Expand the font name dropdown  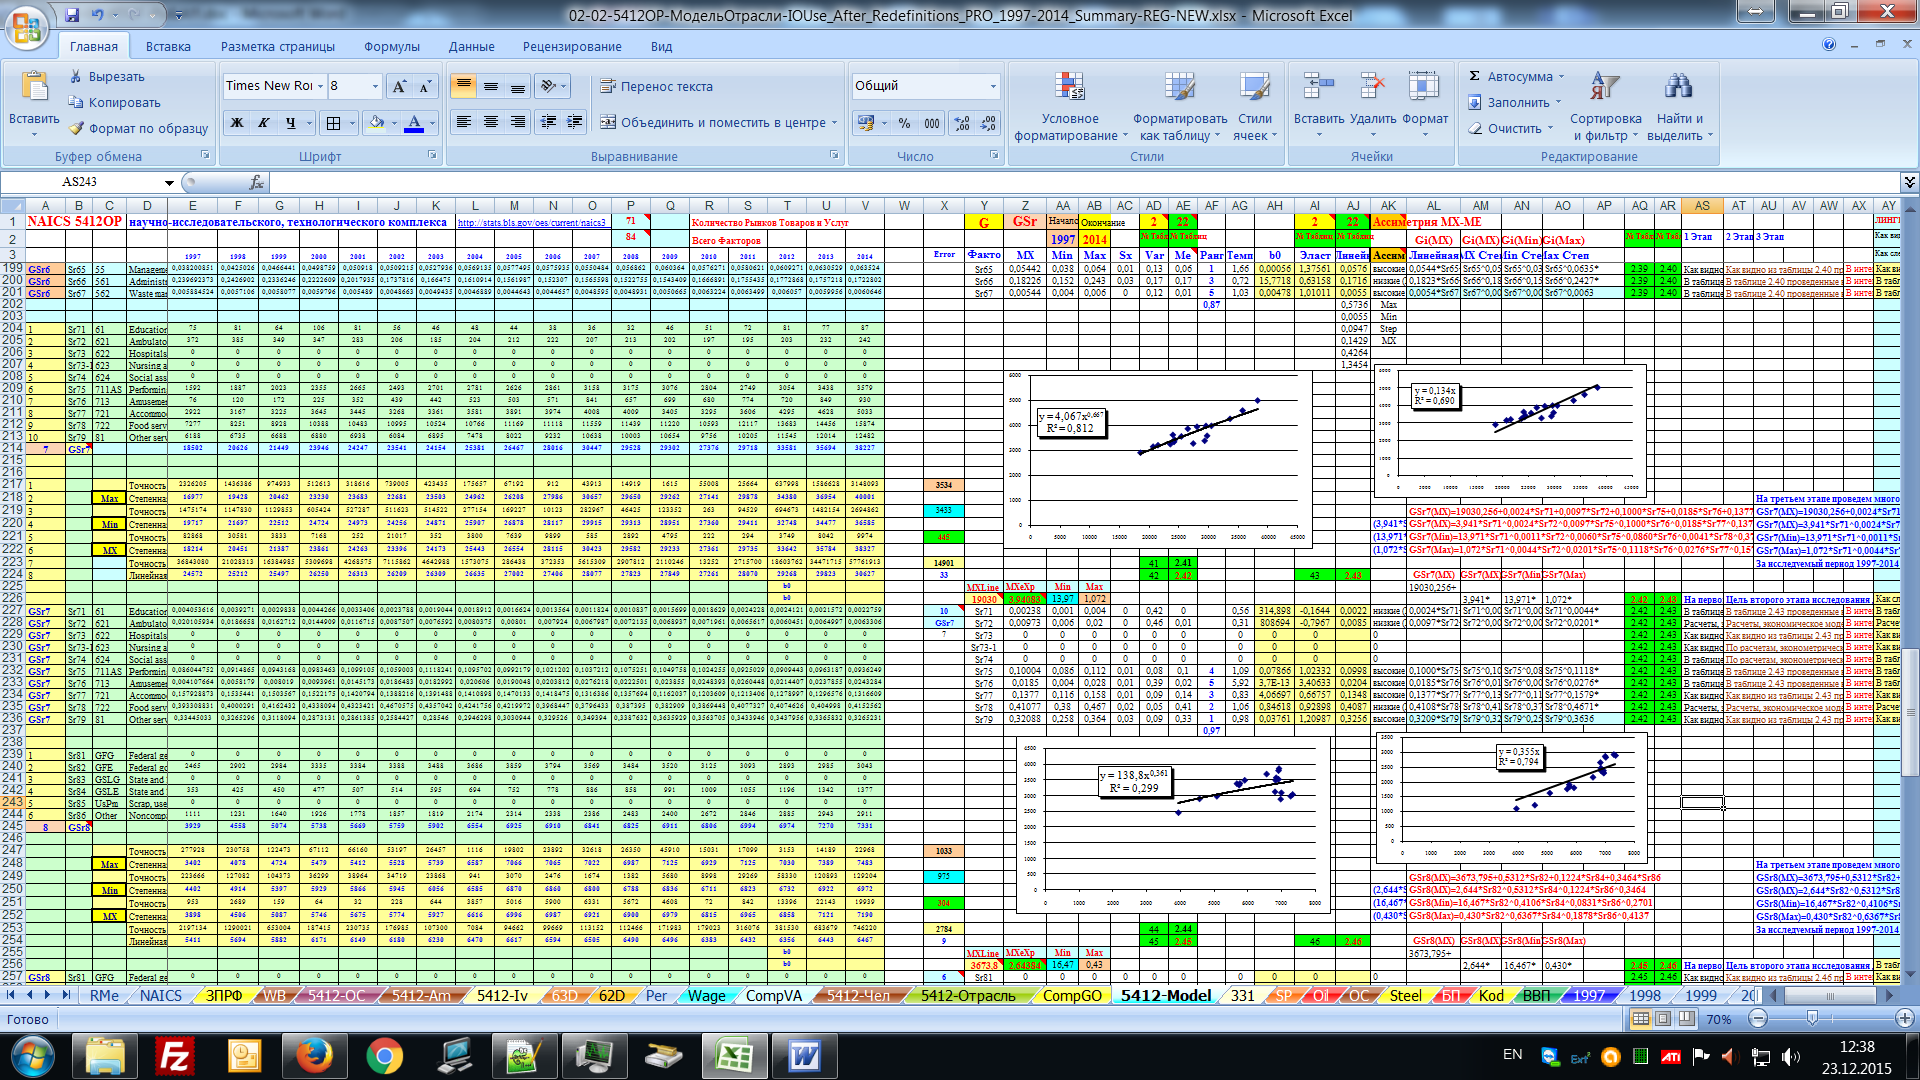tap(320, 87)
